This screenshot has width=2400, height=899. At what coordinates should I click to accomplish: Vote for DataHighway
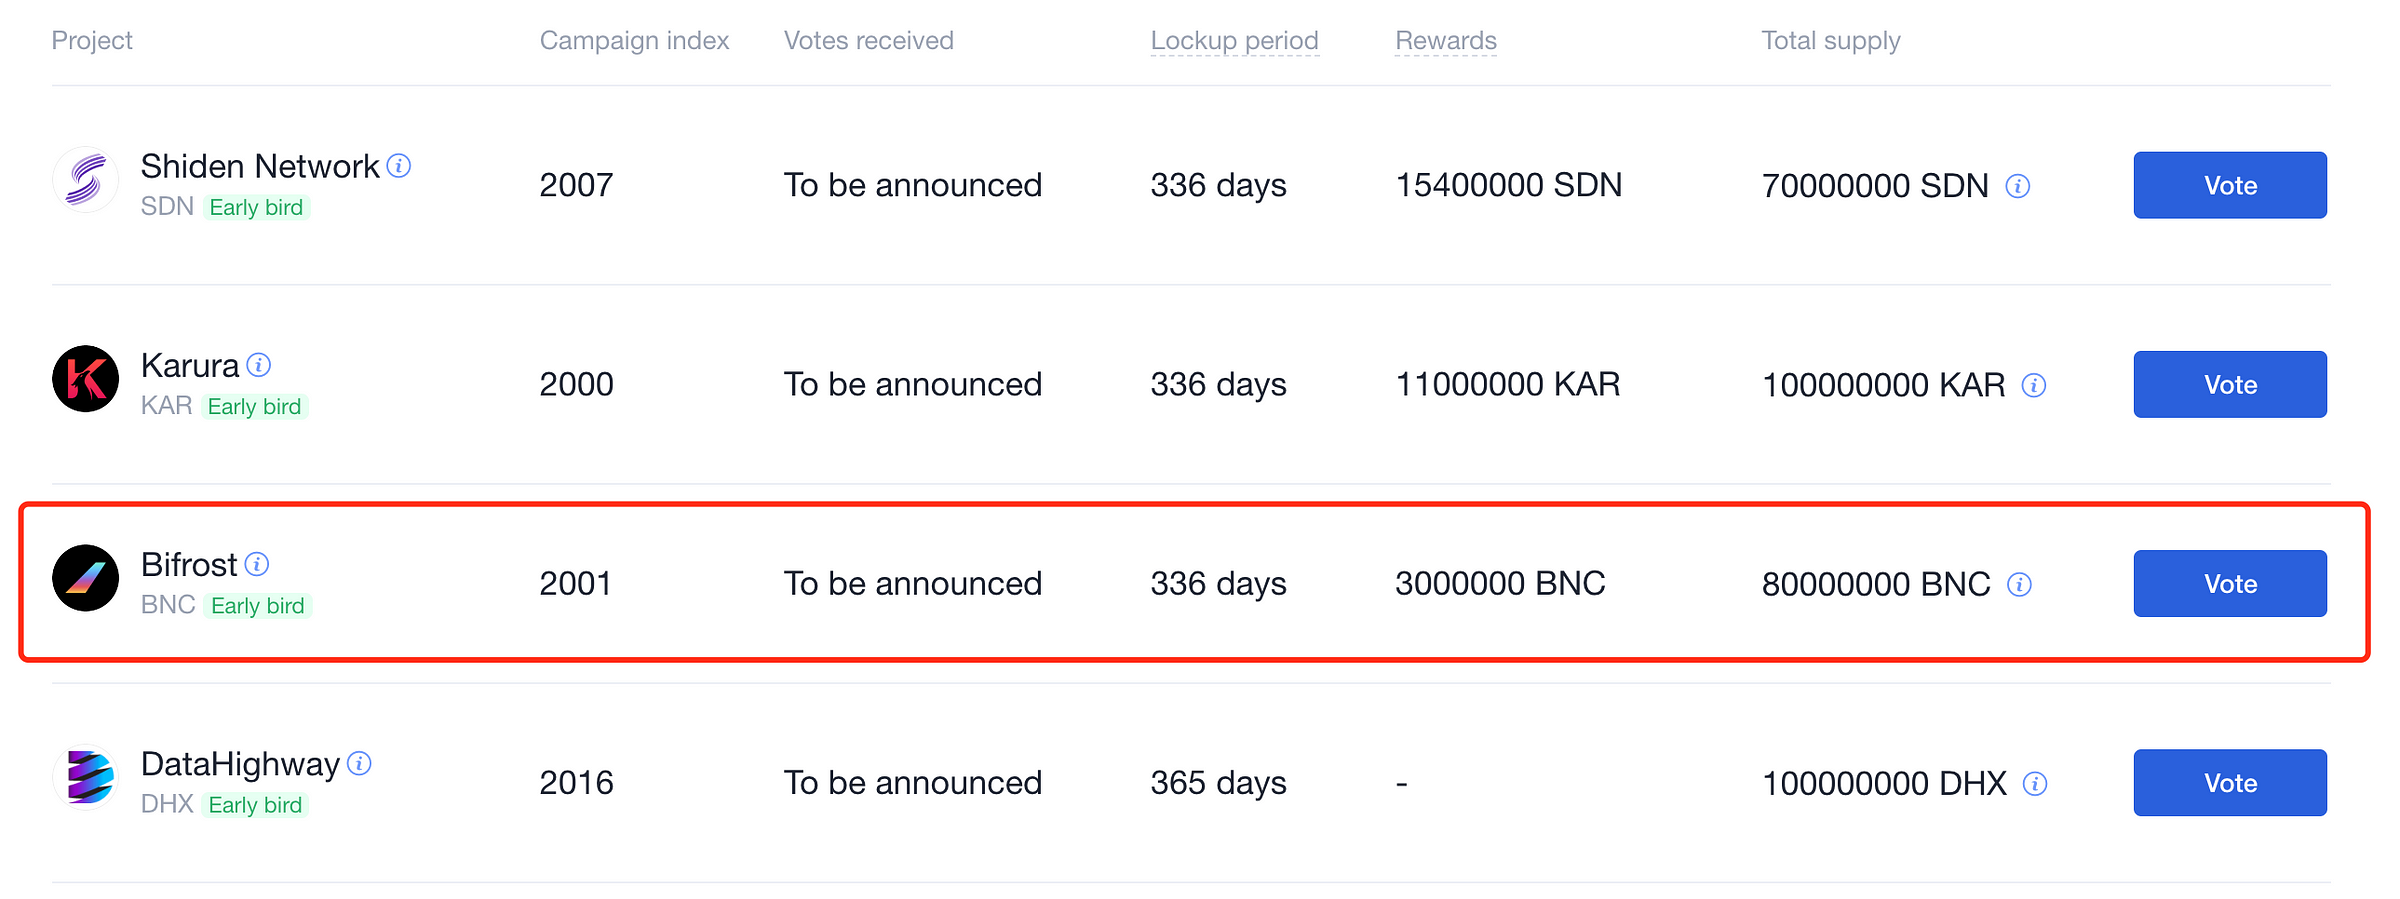2230,782
